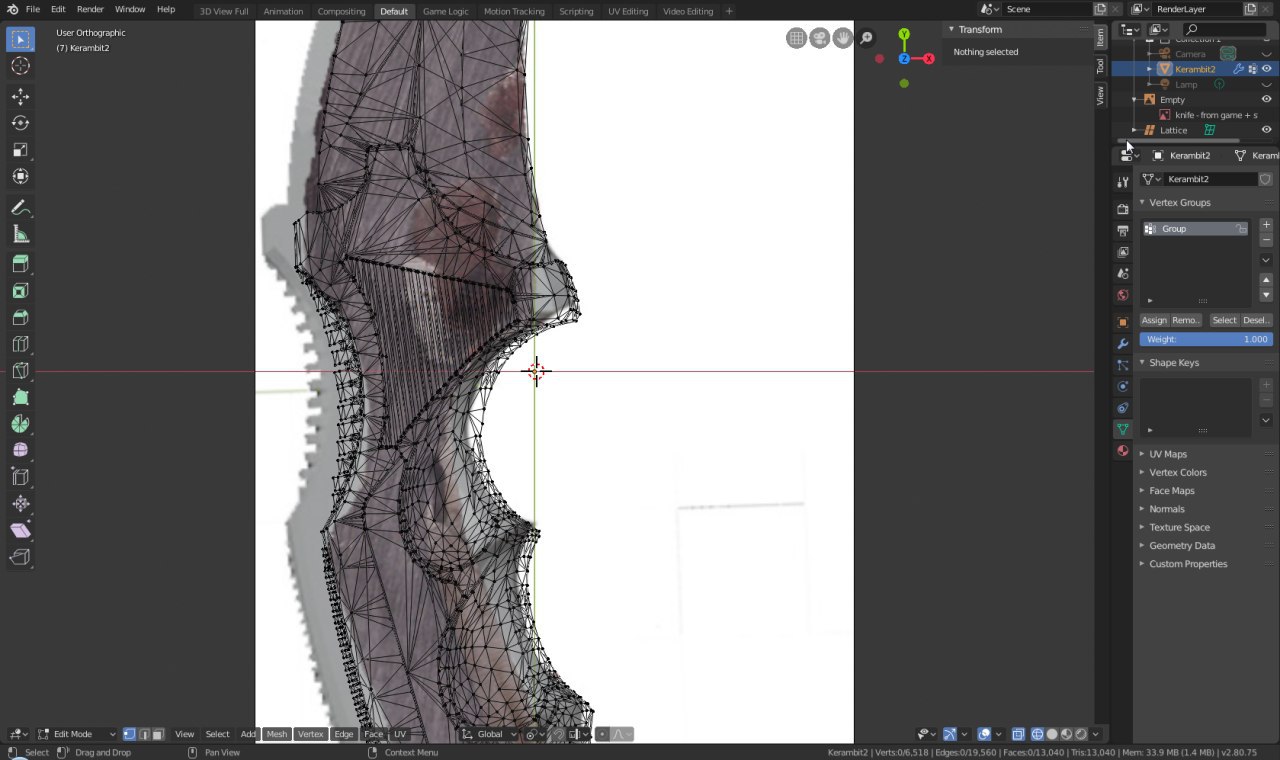Viewport: 1280px width, 760px height.
Task: Open the Object properties tab
Action: (x=1123, y=322)
